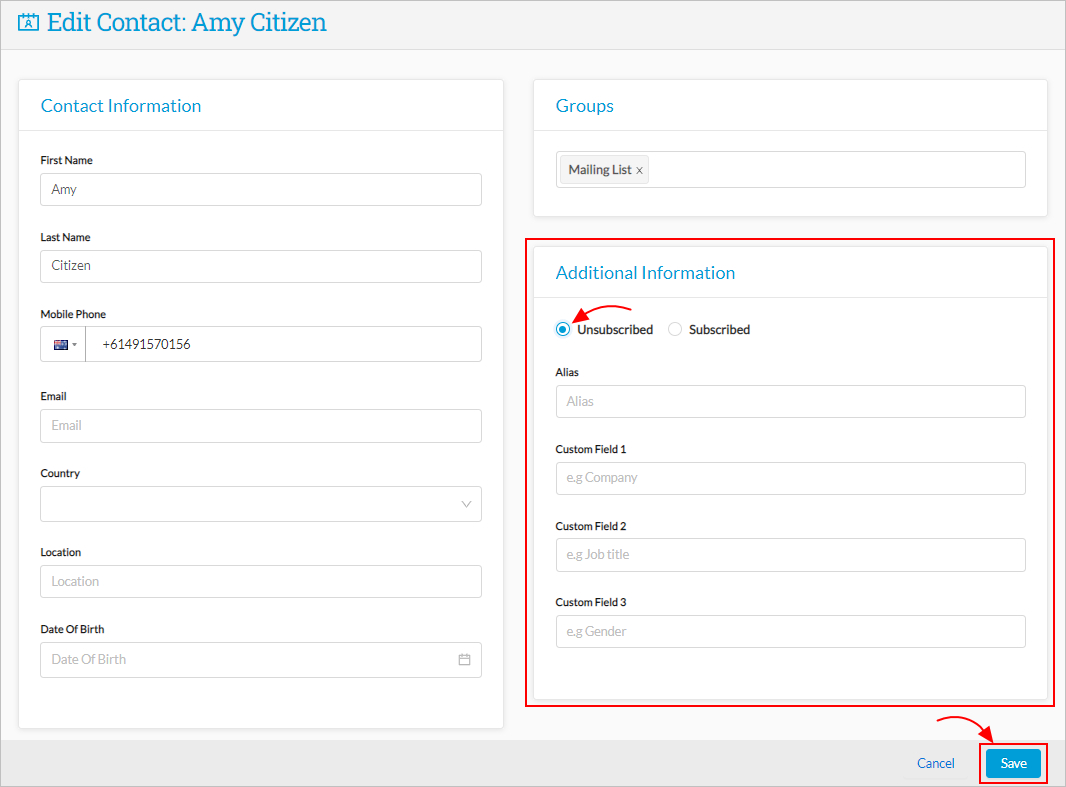Screen dimensions: 1066x787
Task: Click the Contact Information heading
Action: coord(121,106)
